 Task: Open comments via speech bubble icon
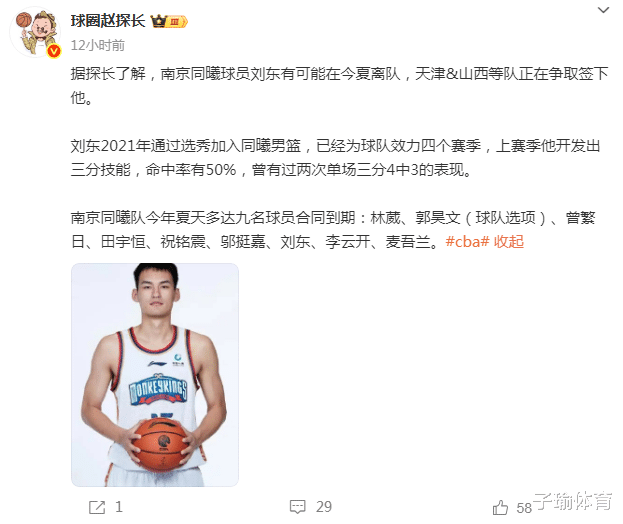pyautogui.click(x=298, y=507)
